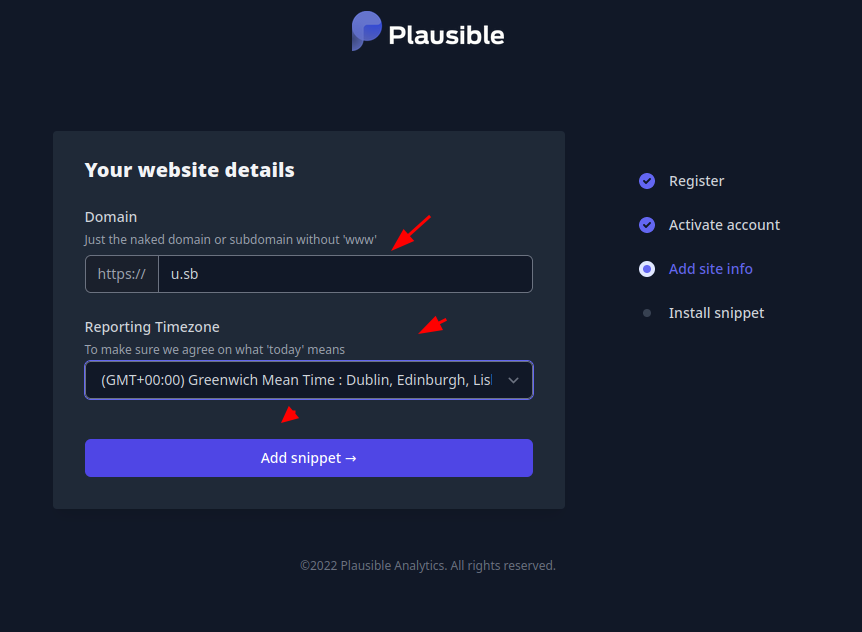Open the Reporting Timezone select box

pyautogui.click(x=309, y=380)
